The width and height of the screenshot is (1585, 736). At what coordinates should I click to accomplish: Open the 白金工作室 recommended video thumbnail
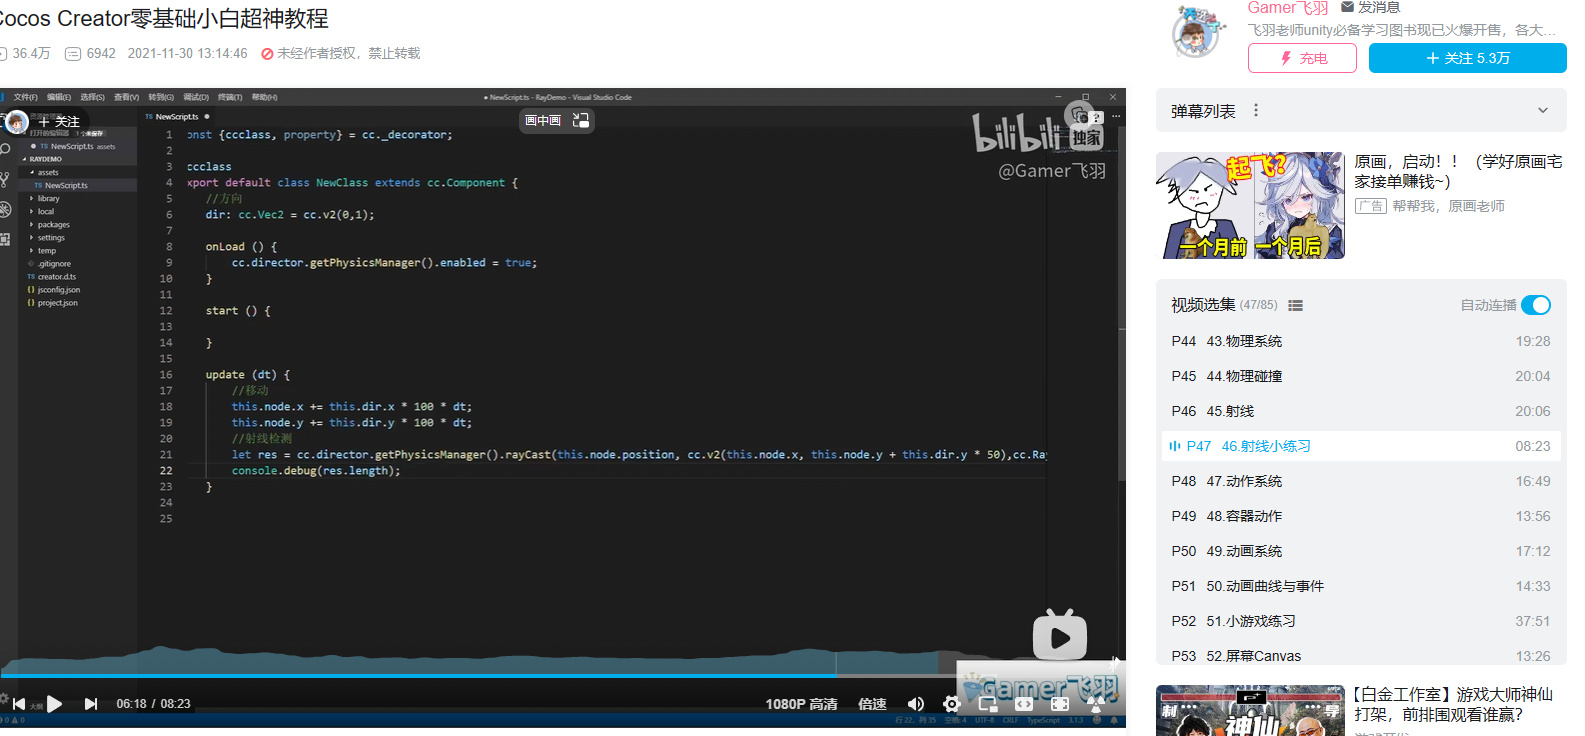pos(1250,711)
